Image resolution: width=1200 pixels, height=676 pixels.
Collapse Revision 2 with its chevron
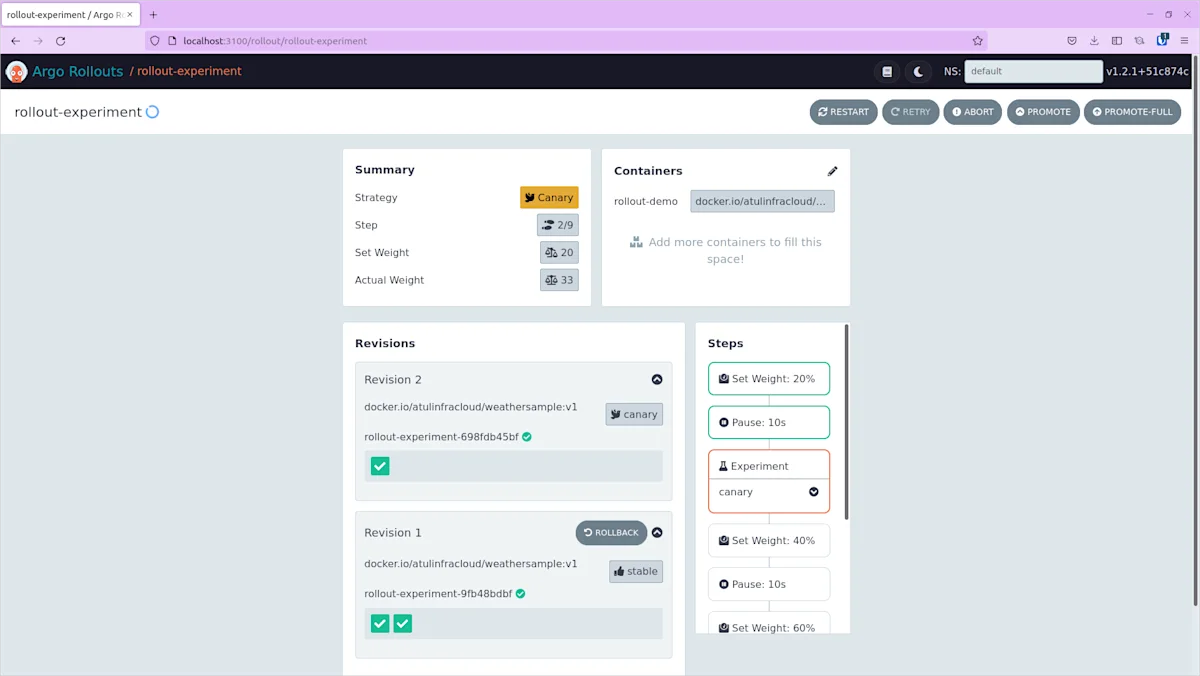pyautogui.click(x=657, y=380)
